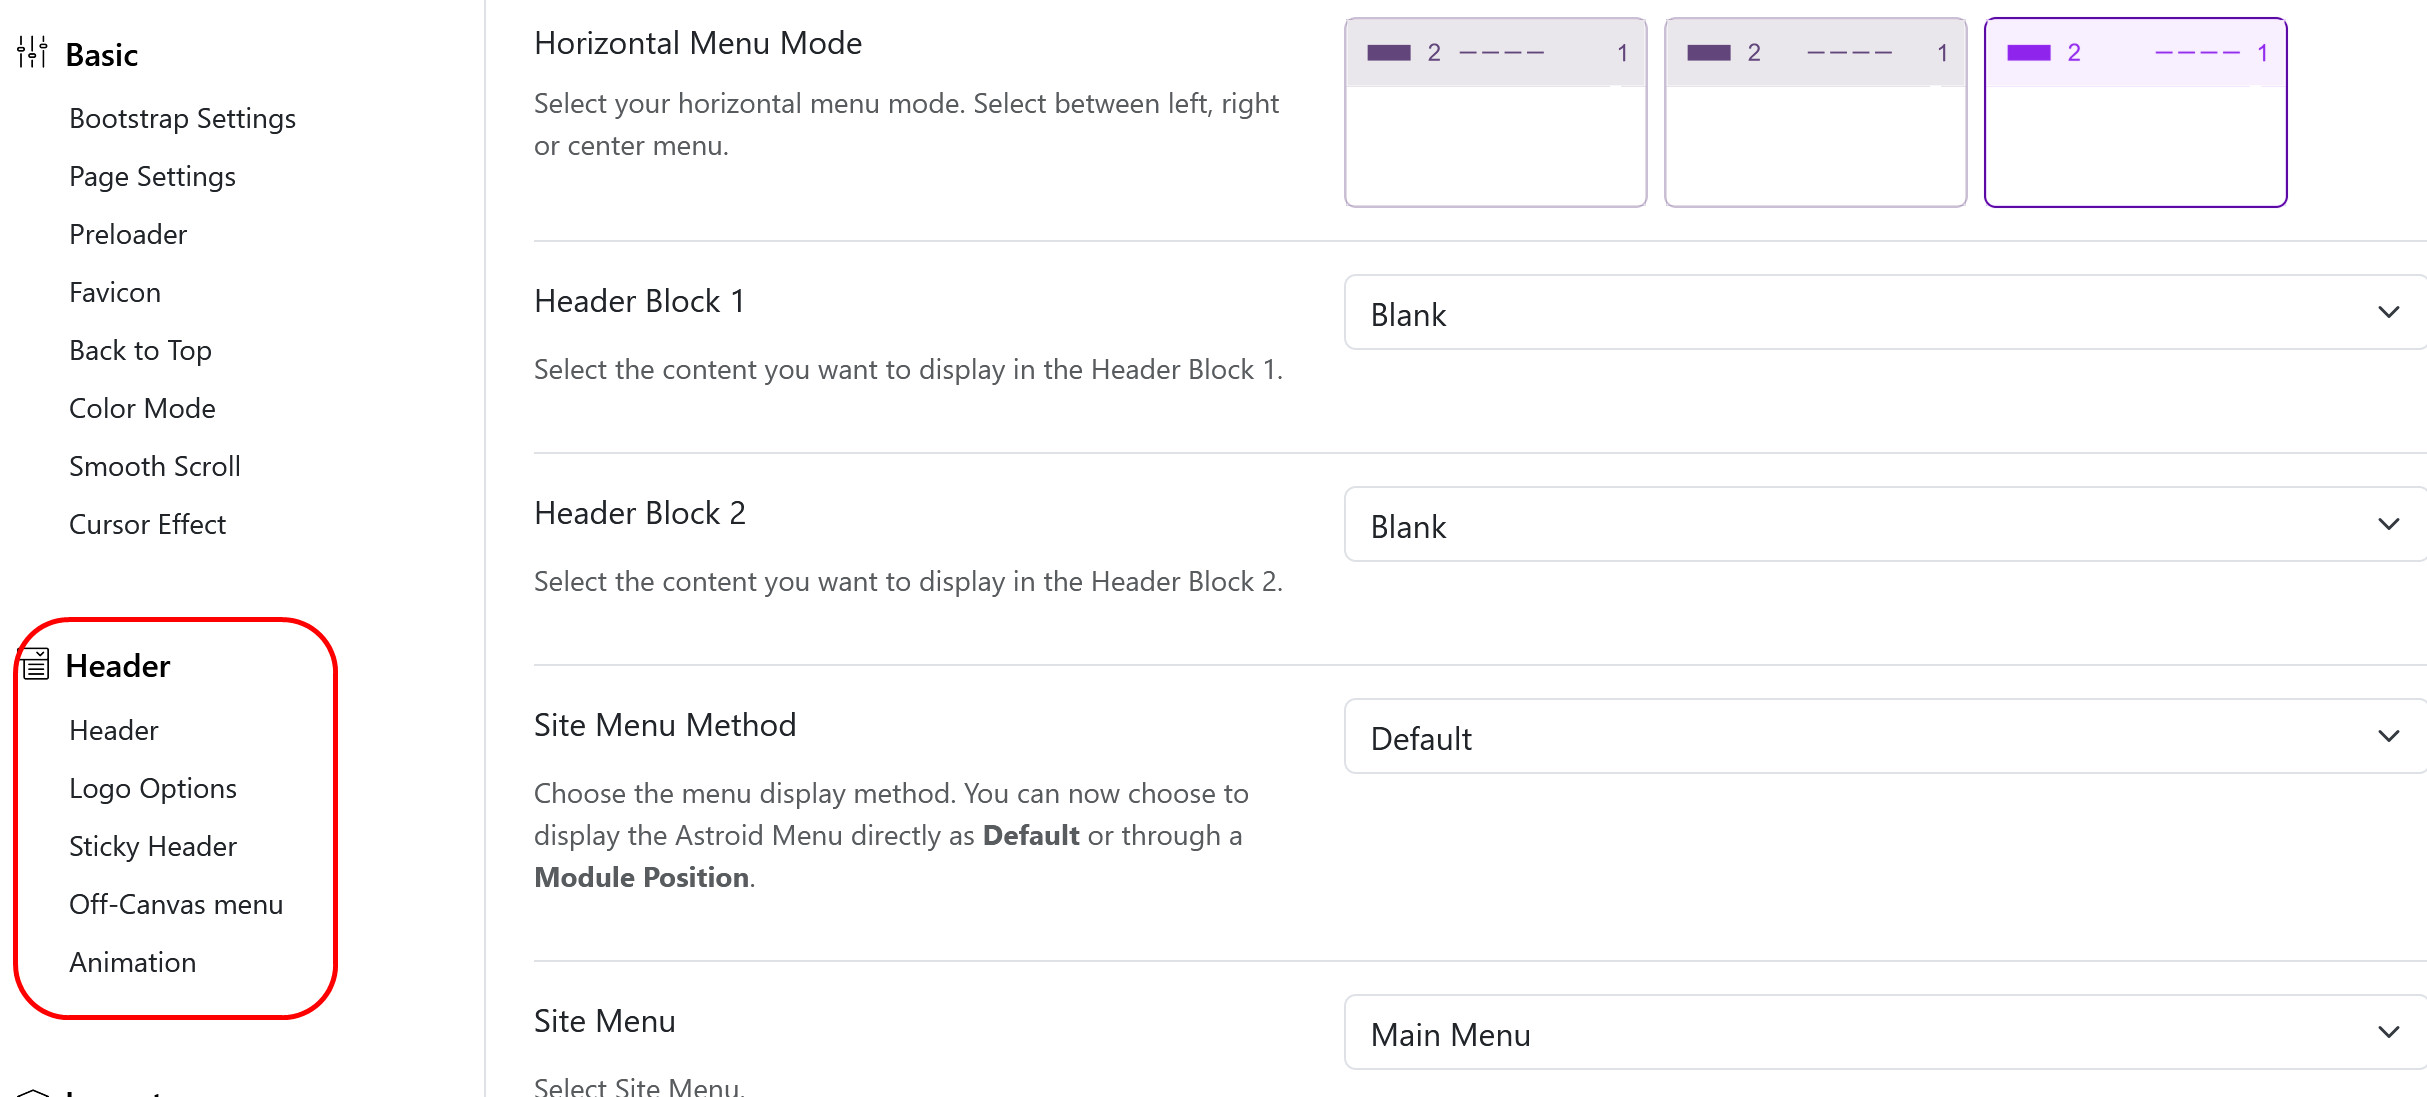Select the right-aligned Horizontal Menu Mode option
This screenshot has width=2427, height=1097.
coord(2136,111)
